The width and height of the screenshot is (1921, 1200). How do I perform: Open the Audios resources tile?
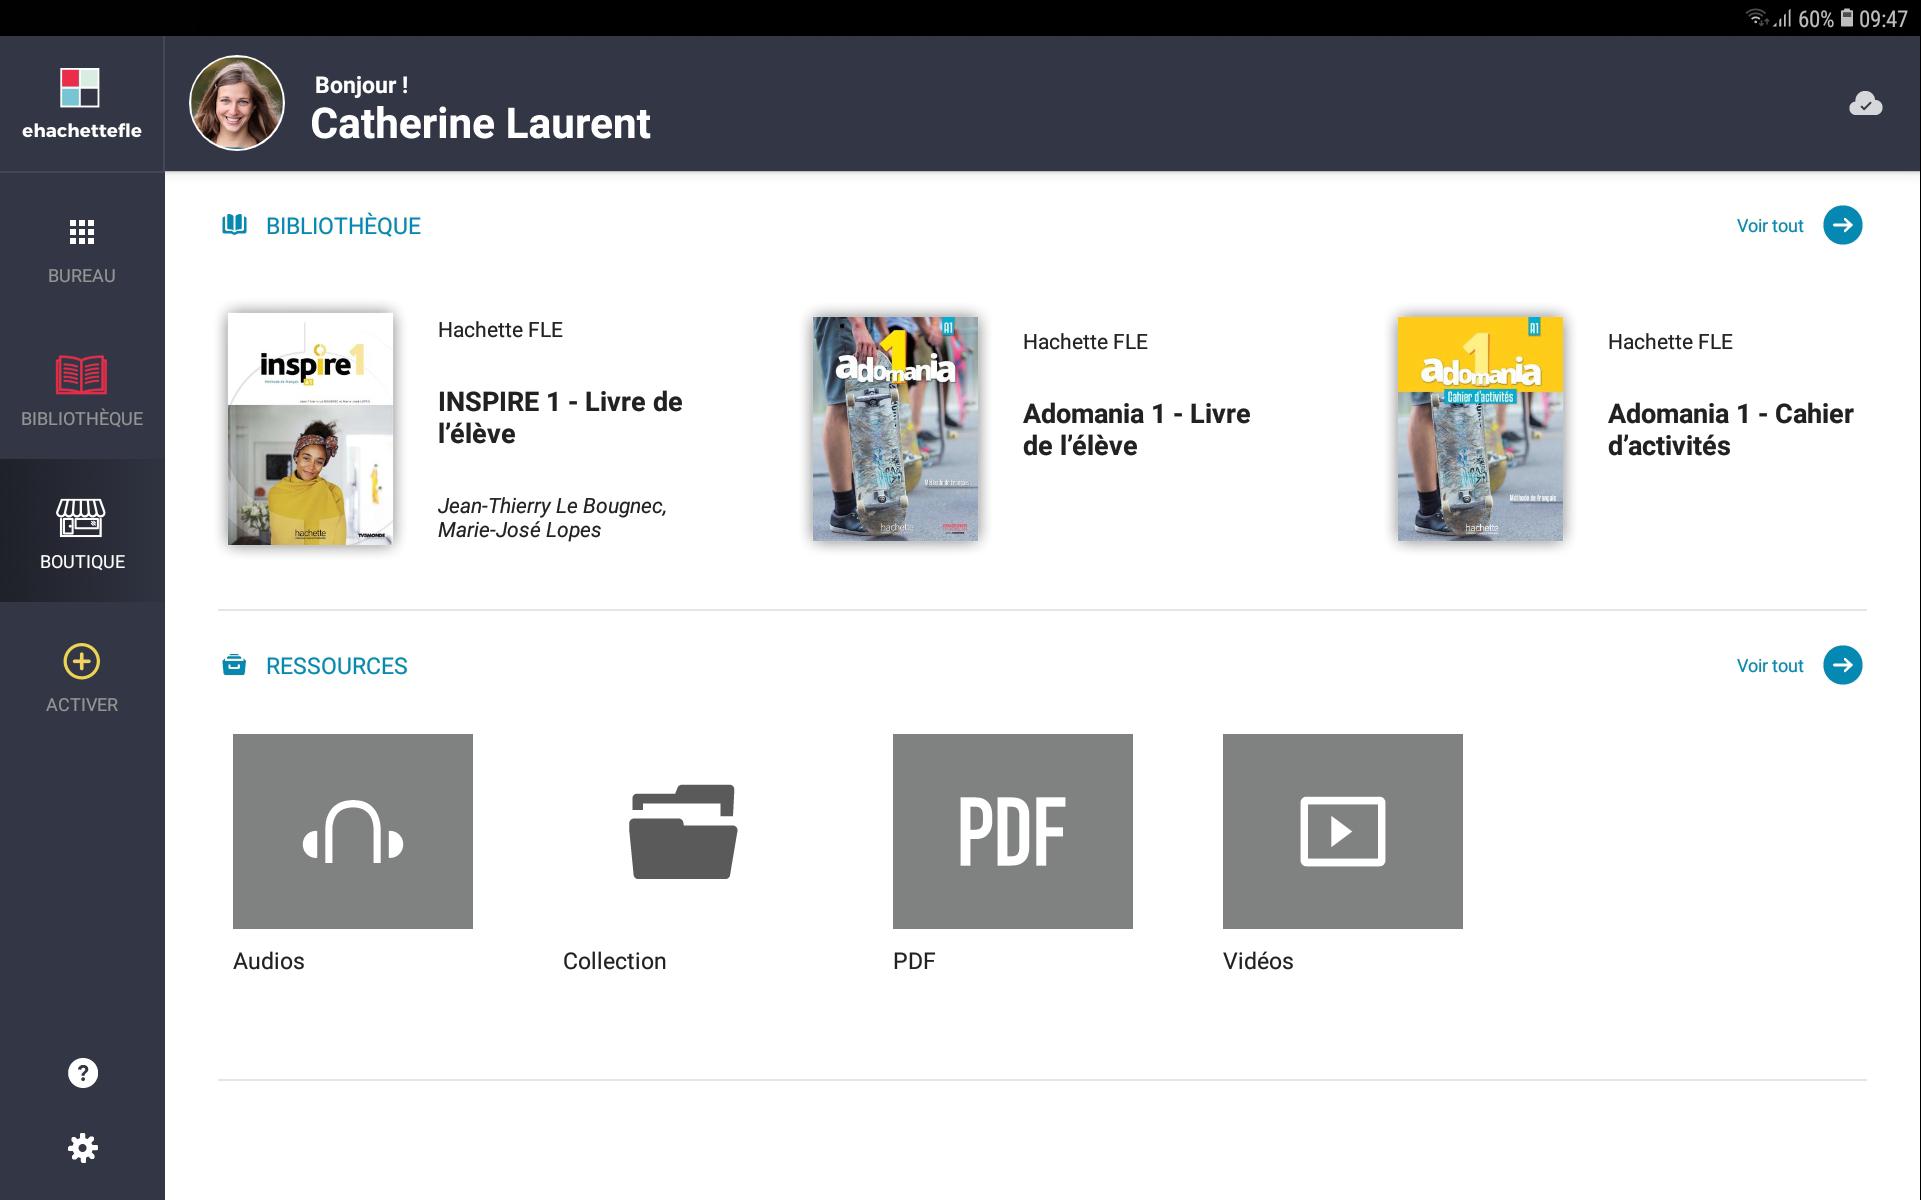[x=353, y=831]
